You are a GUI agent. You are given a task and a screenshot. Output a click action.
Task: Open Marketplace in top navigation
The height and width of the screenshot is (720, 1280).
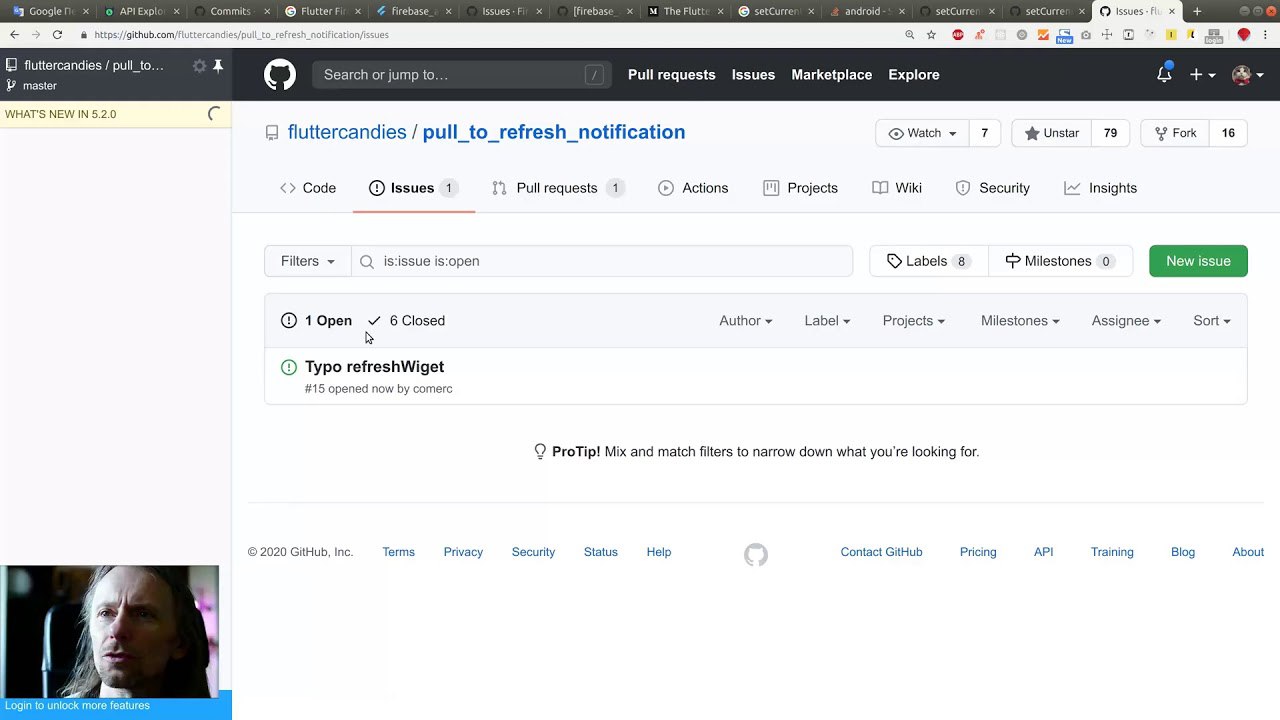click(x=832, y=75)
